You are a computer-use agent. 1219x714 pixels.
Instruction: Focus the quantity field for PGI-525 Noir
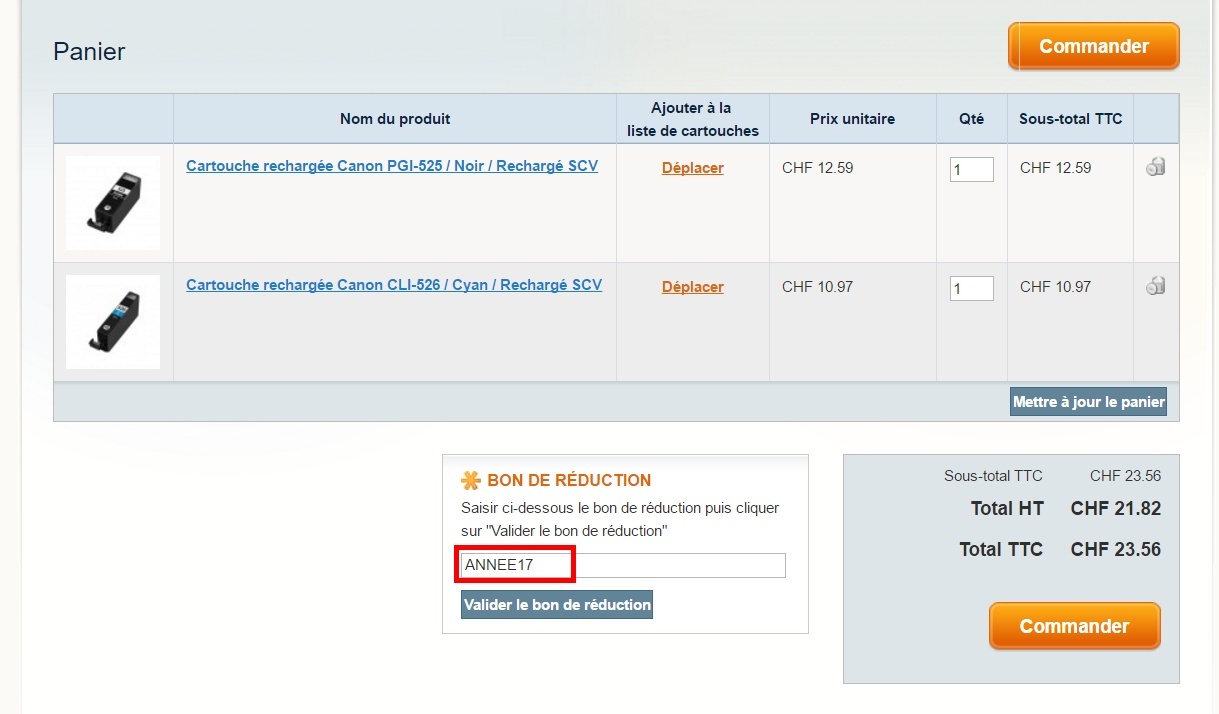pos(971,170)
